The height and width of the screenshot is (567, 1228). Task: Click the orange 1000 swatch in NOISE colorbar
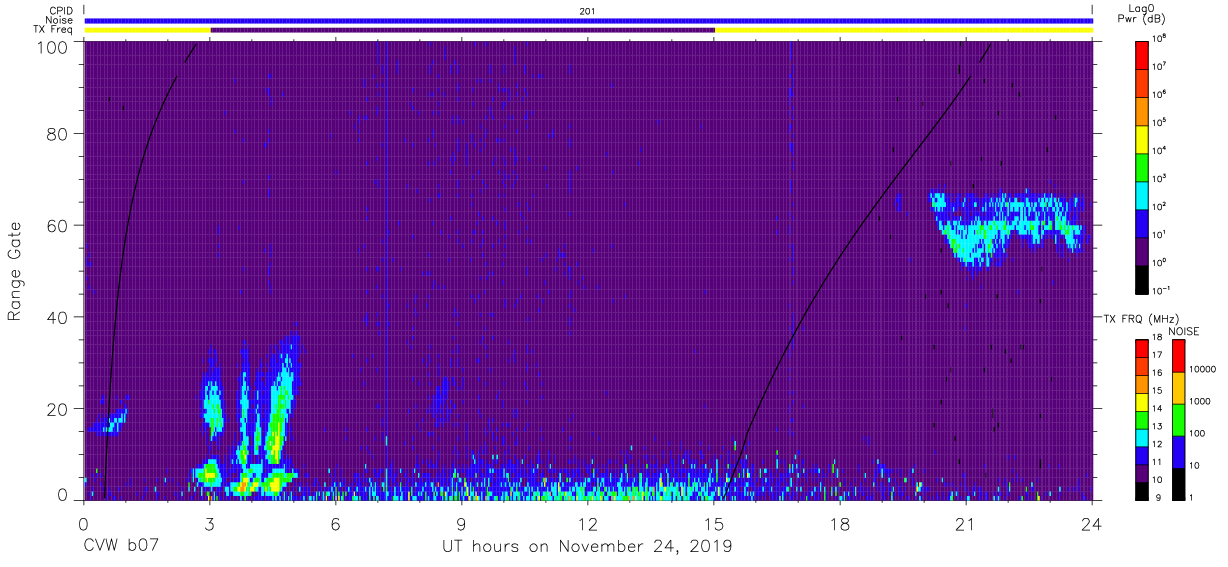tap(1178, 386)
